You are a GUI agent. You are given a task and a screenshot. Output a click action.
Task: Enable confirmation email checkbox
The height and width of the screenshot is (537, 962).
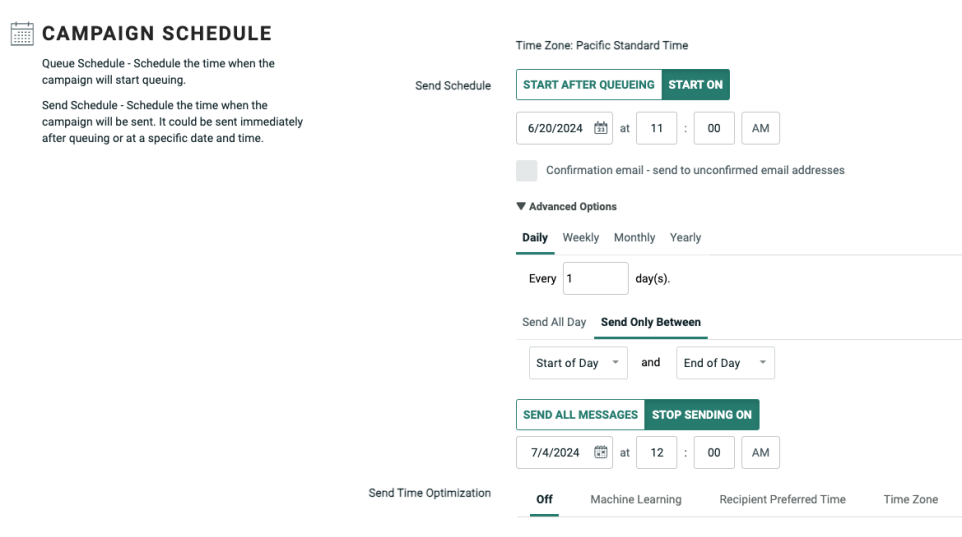(x=527, y=170)
